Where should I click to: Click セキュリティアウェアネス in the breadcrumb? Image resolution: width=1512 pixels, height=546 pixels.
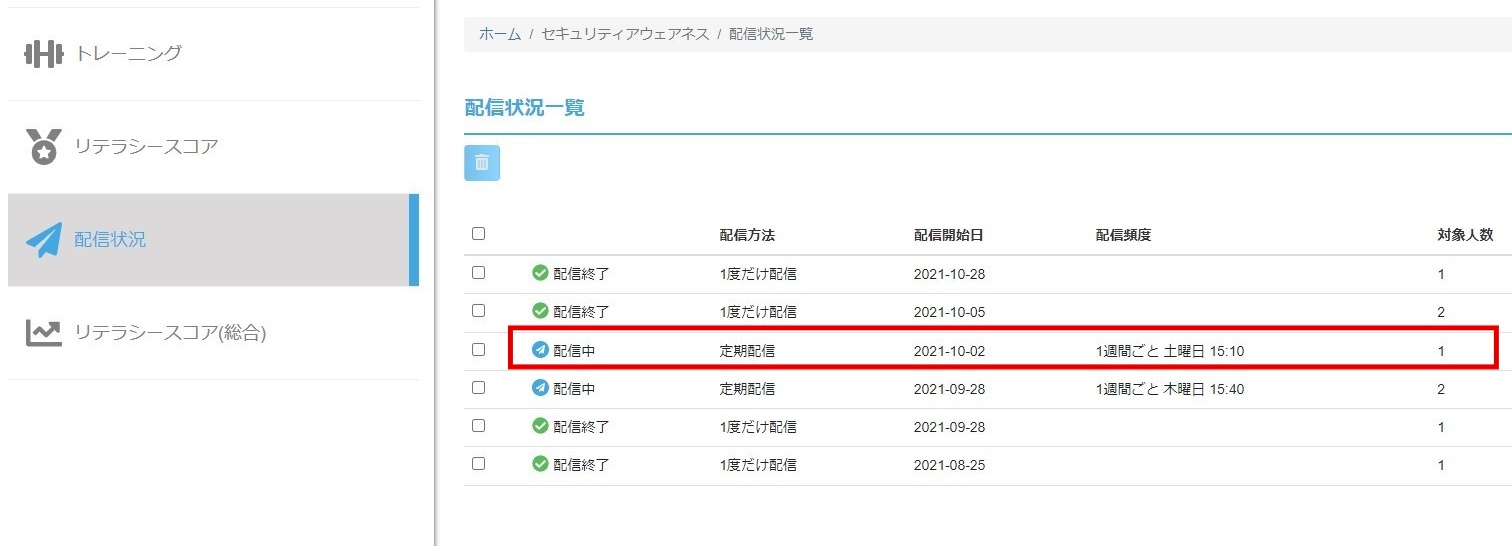[x=625, y=34]
